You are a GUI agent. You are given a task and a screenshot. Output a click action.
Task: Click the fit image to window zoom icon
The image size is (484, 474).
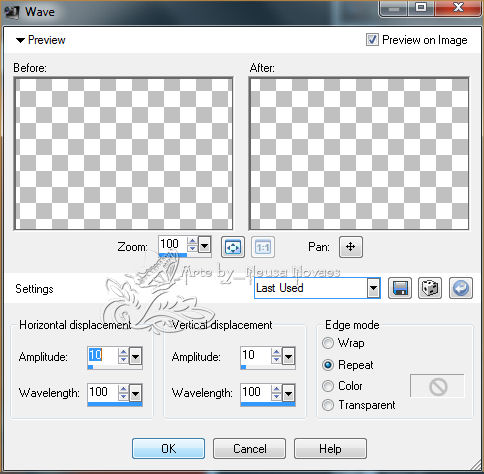point(233,247)
